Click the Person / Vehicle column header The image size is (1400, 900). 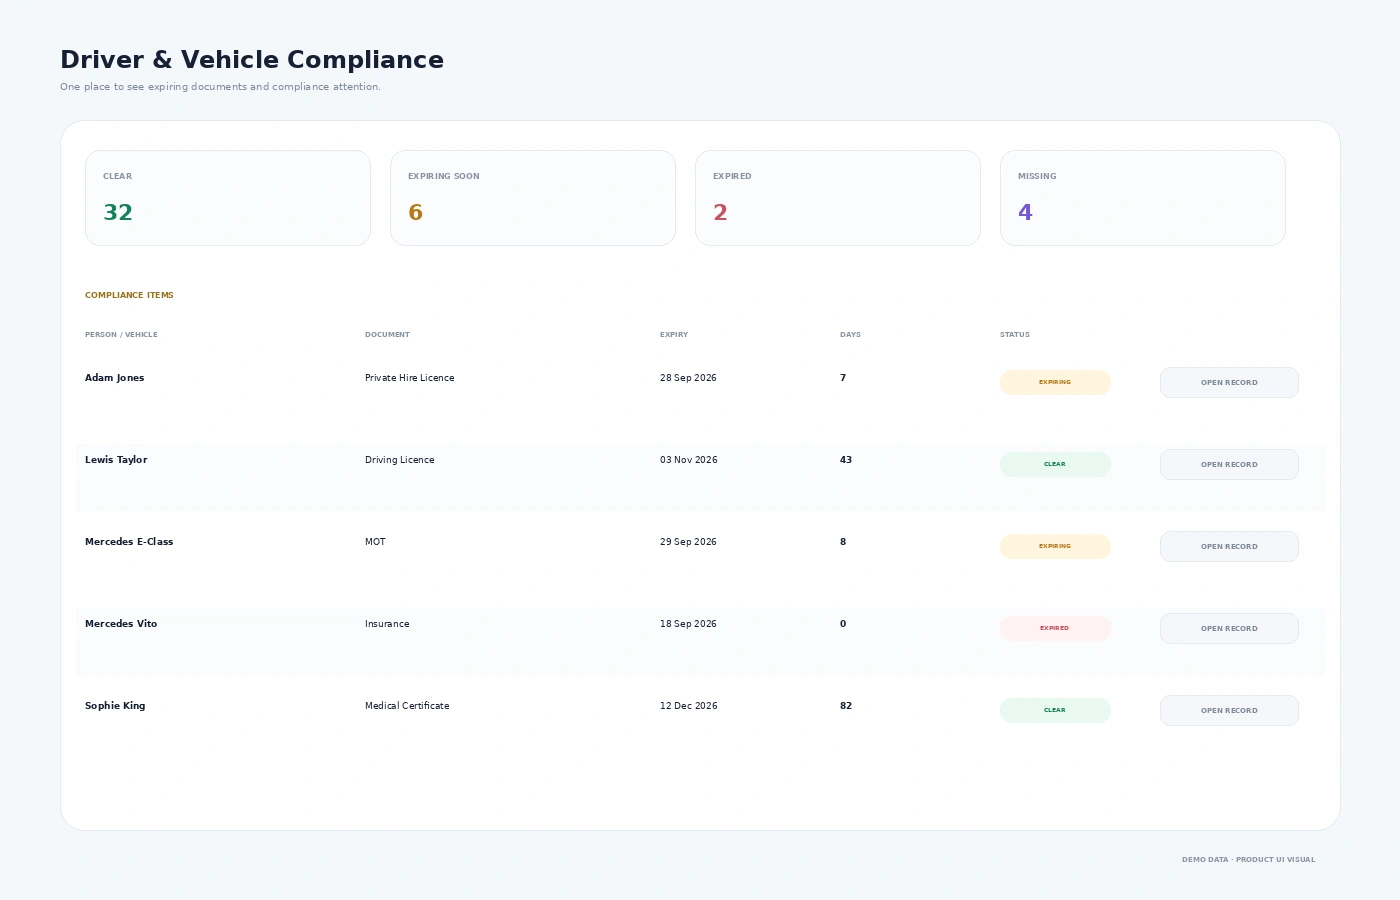pyautogui.click(x=121, y=335)
